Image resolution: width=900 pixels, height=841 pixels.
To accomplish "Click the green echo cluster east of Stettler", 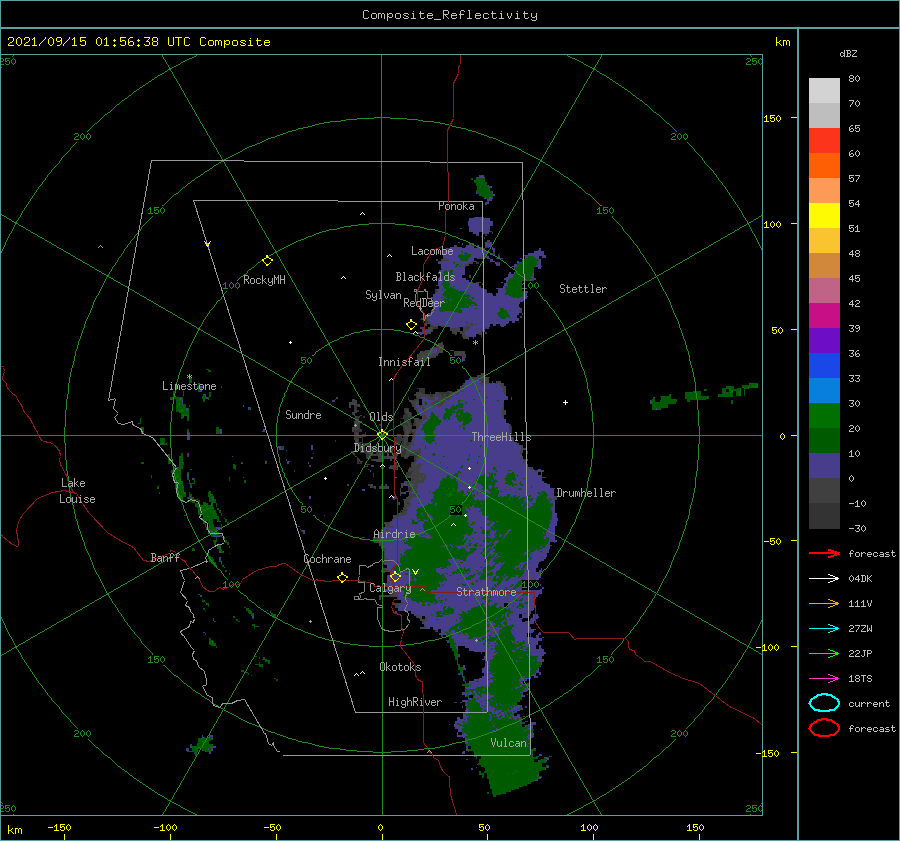I will (x=705, y=395).
